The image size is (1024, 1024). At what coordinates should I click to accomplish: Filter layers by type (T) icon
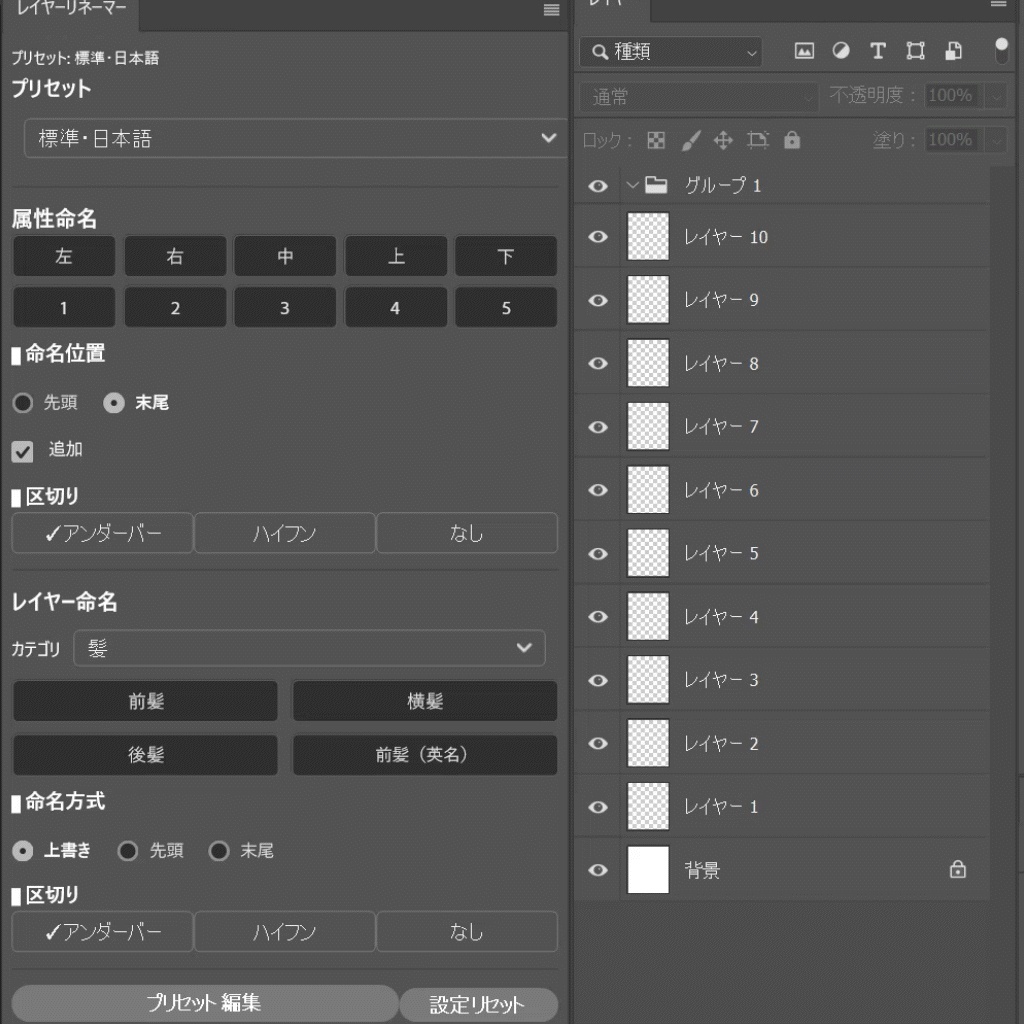coord(878,51)
